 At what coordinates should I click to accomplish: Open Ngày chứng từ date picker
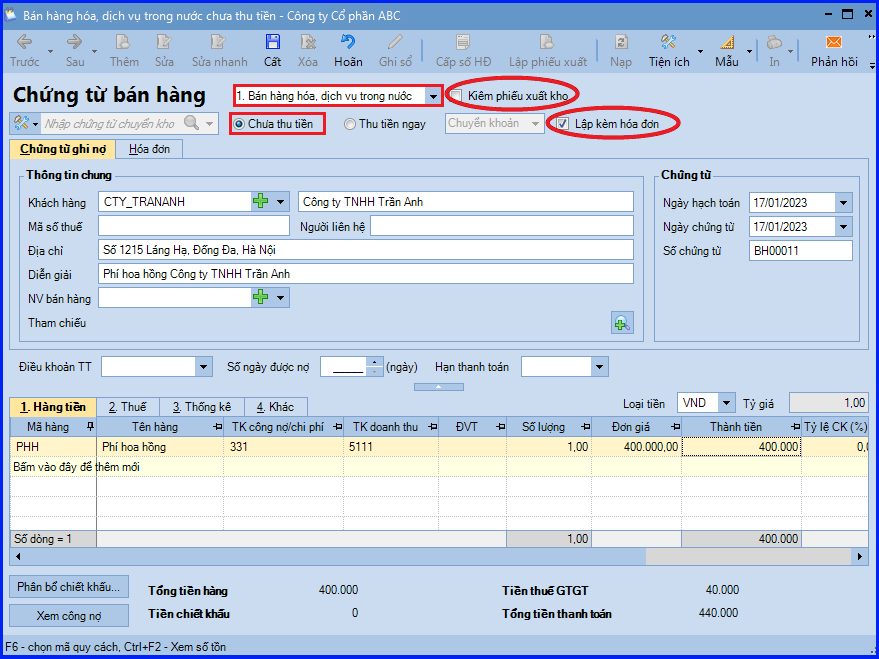pos(843,227)
